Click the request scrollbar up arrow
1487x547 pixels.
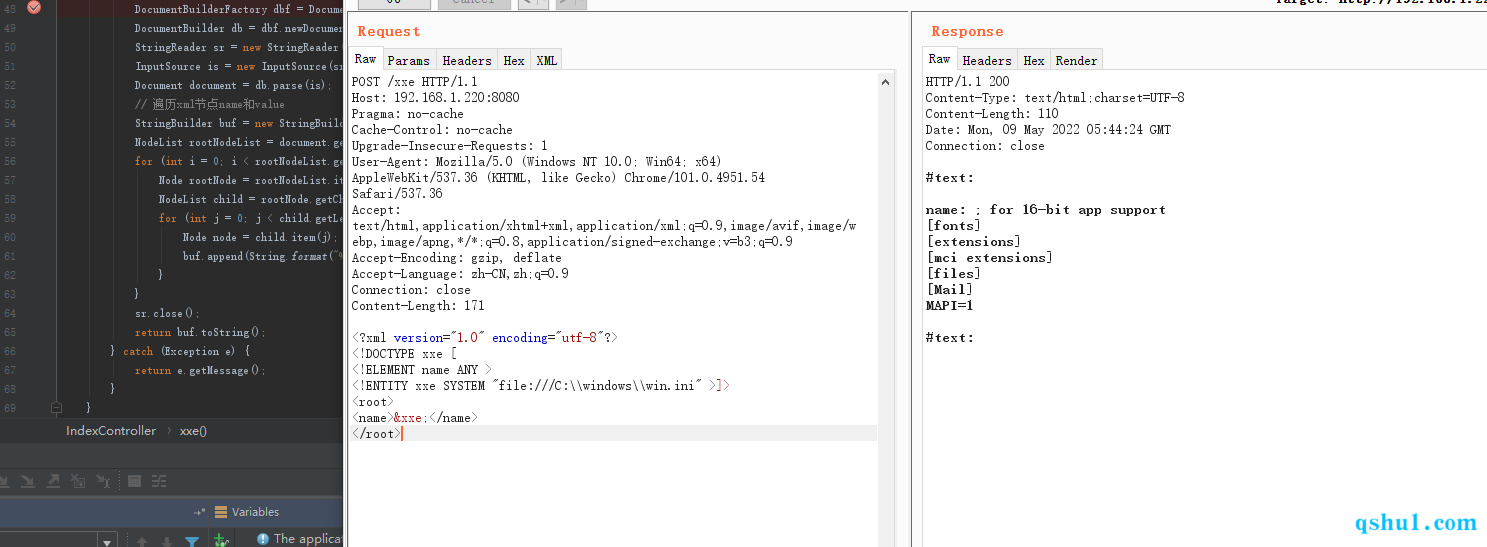point(885,81)
